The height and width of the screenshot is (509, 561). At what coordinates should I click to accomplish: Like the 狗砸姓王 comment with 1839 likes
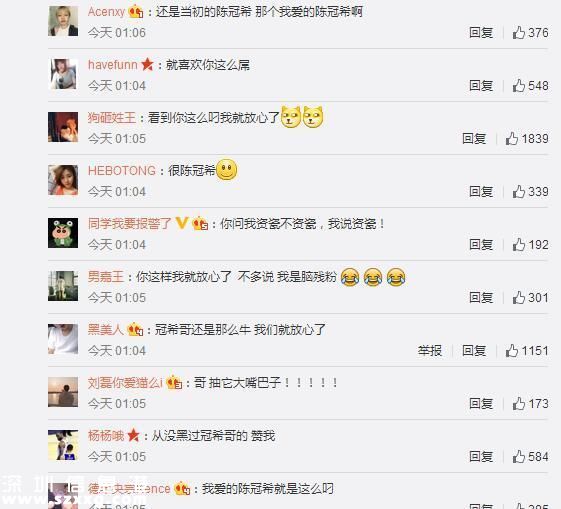click(512, 138)
